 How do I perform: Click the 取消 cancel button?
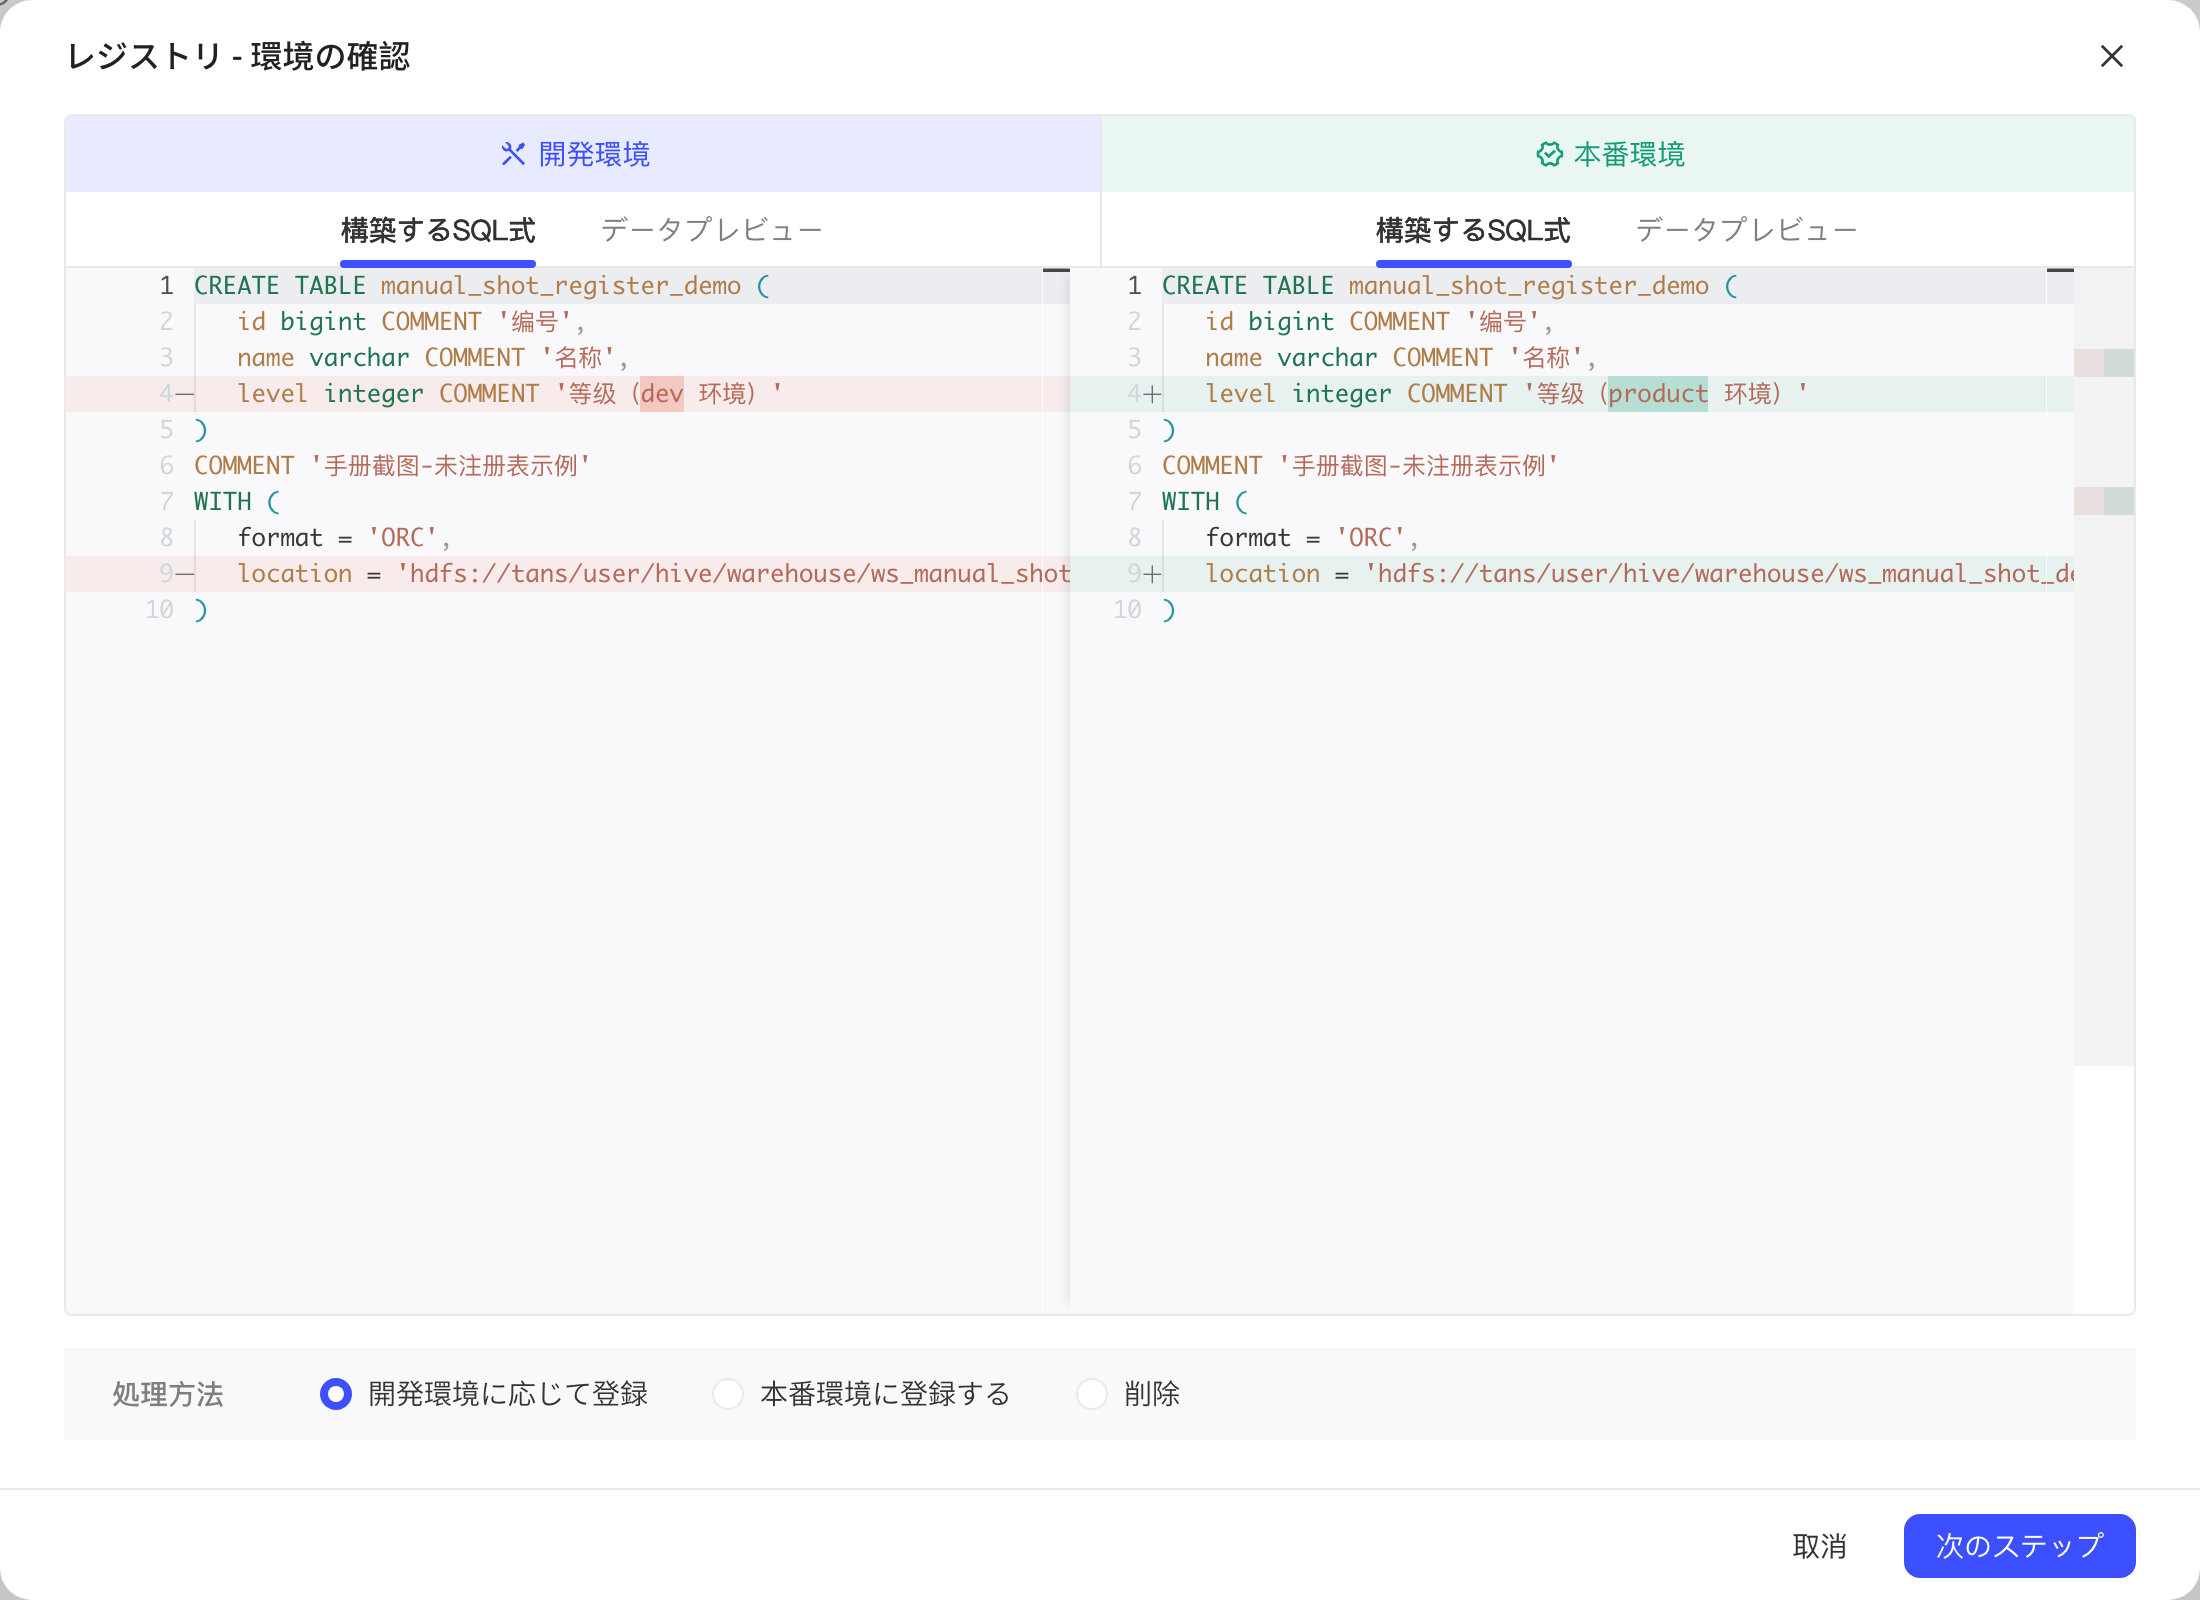pyautogui.click(x=1819, y=1545)
